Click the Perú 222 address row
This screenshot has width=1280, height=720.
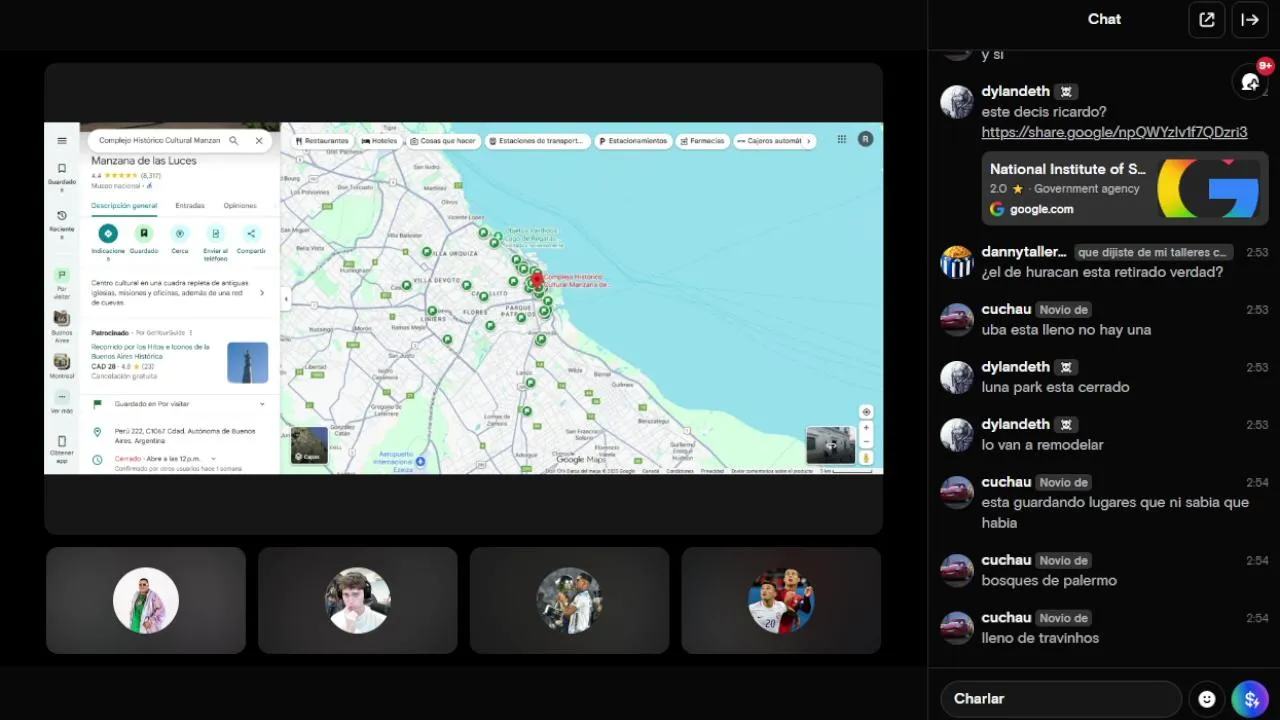point(179,436)
